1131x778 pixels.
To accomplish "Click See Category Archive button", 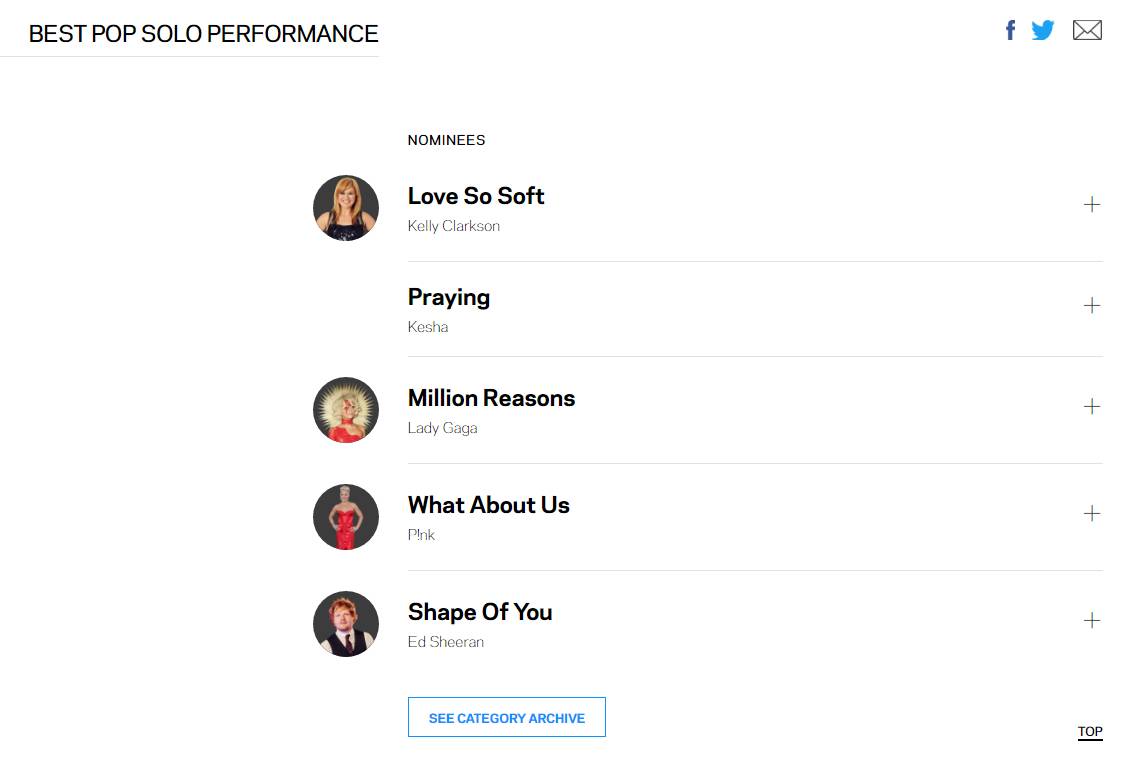I will (x=506, y=717).
